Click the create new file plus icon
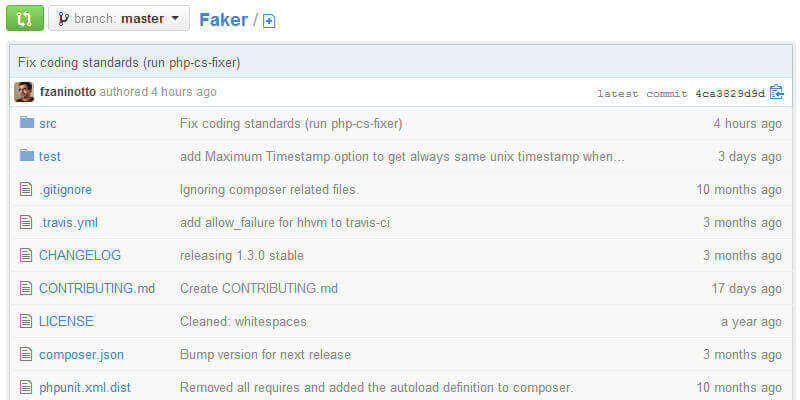This screenshot has width=800, height=400. 269,21
